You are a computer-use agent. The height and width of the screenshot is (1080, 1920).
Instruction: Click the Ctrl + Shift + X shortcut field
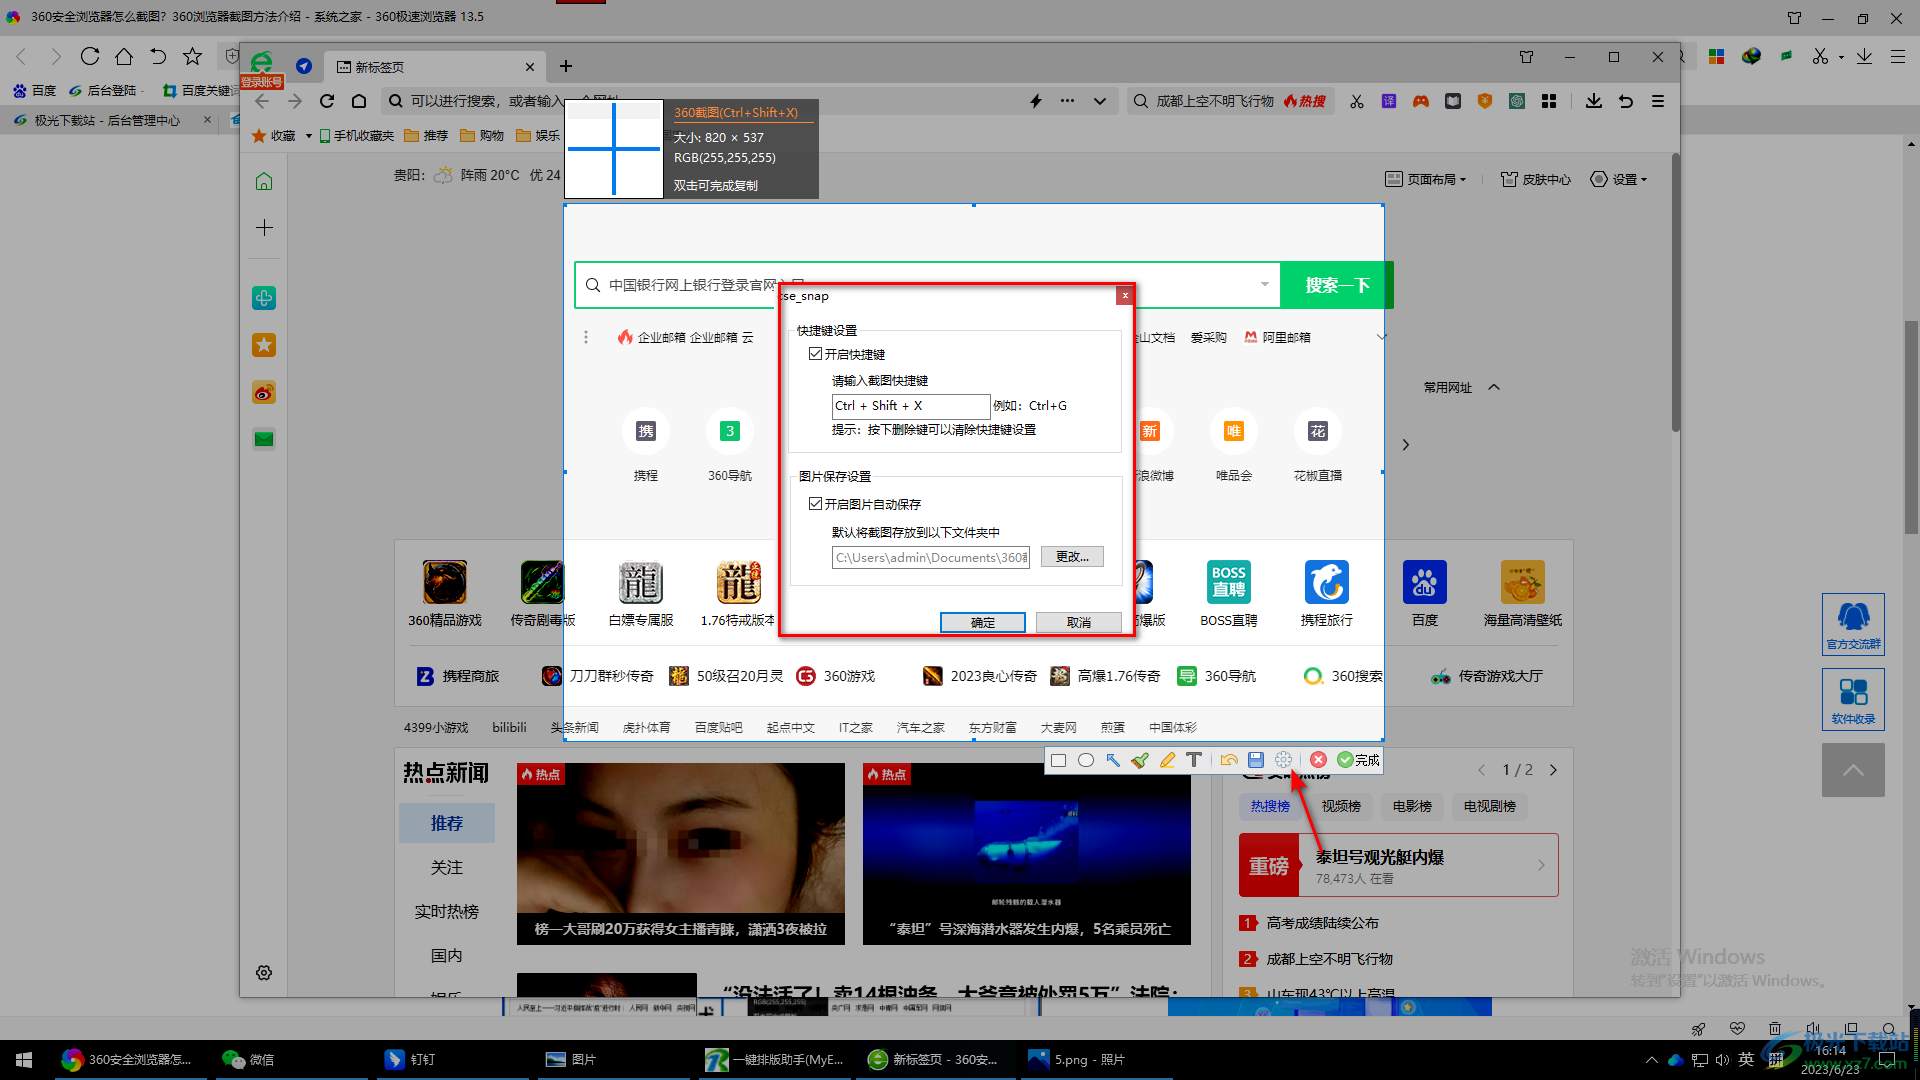click(x=911, y=406)
